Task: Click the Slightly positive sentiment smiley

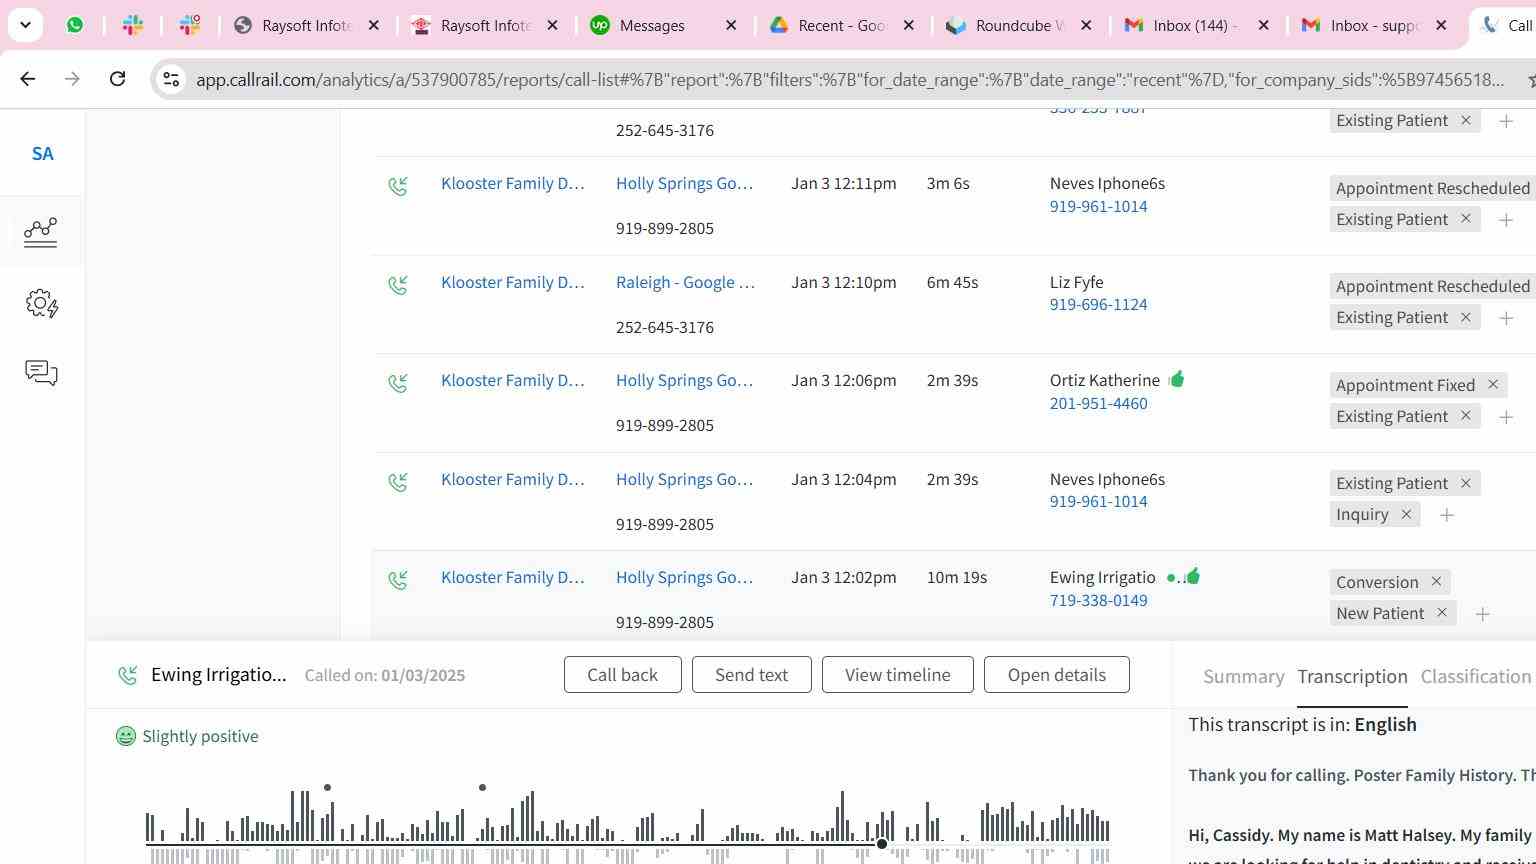Action: [126, 736]
